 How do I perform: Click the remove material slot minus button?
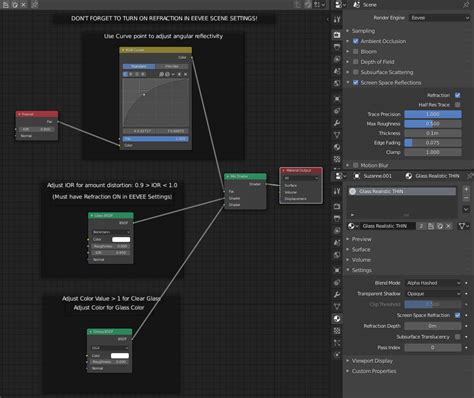(x=466, y=198)
